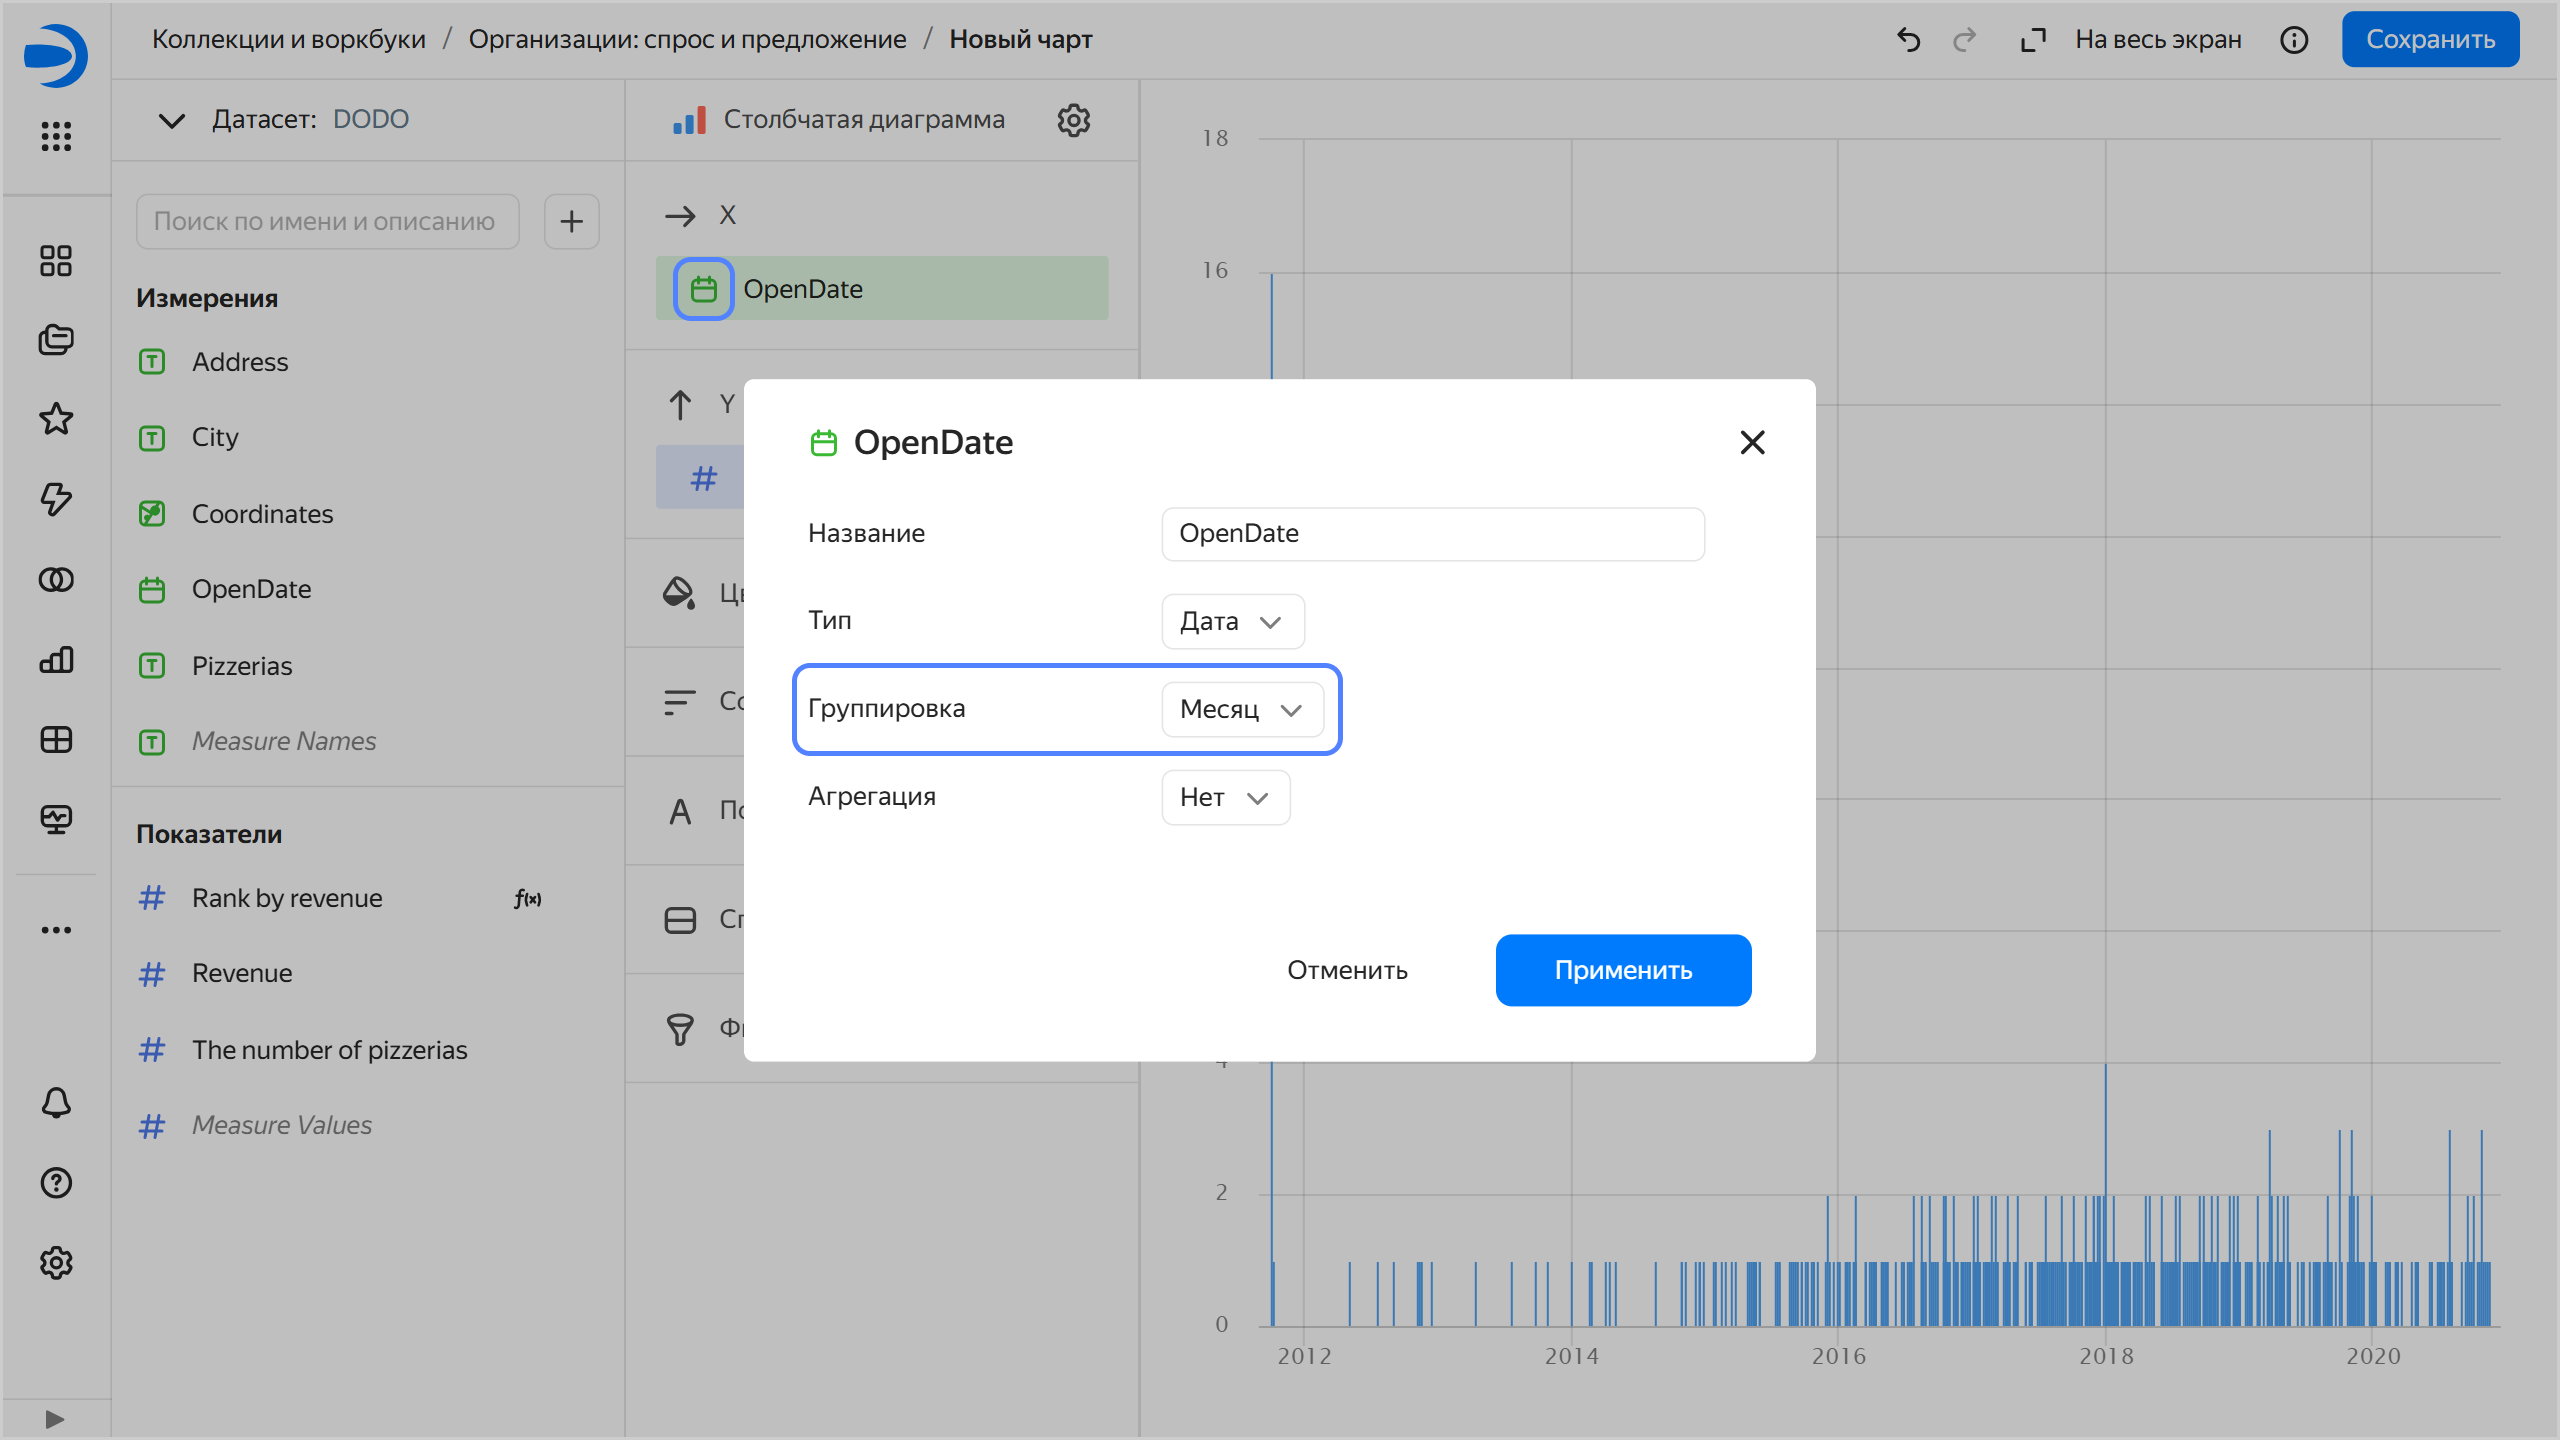Click the Название input field
Image resolution: width=2560 pixels, height=1440 pixels.
pyautogui.click(x=1432, y=533)
